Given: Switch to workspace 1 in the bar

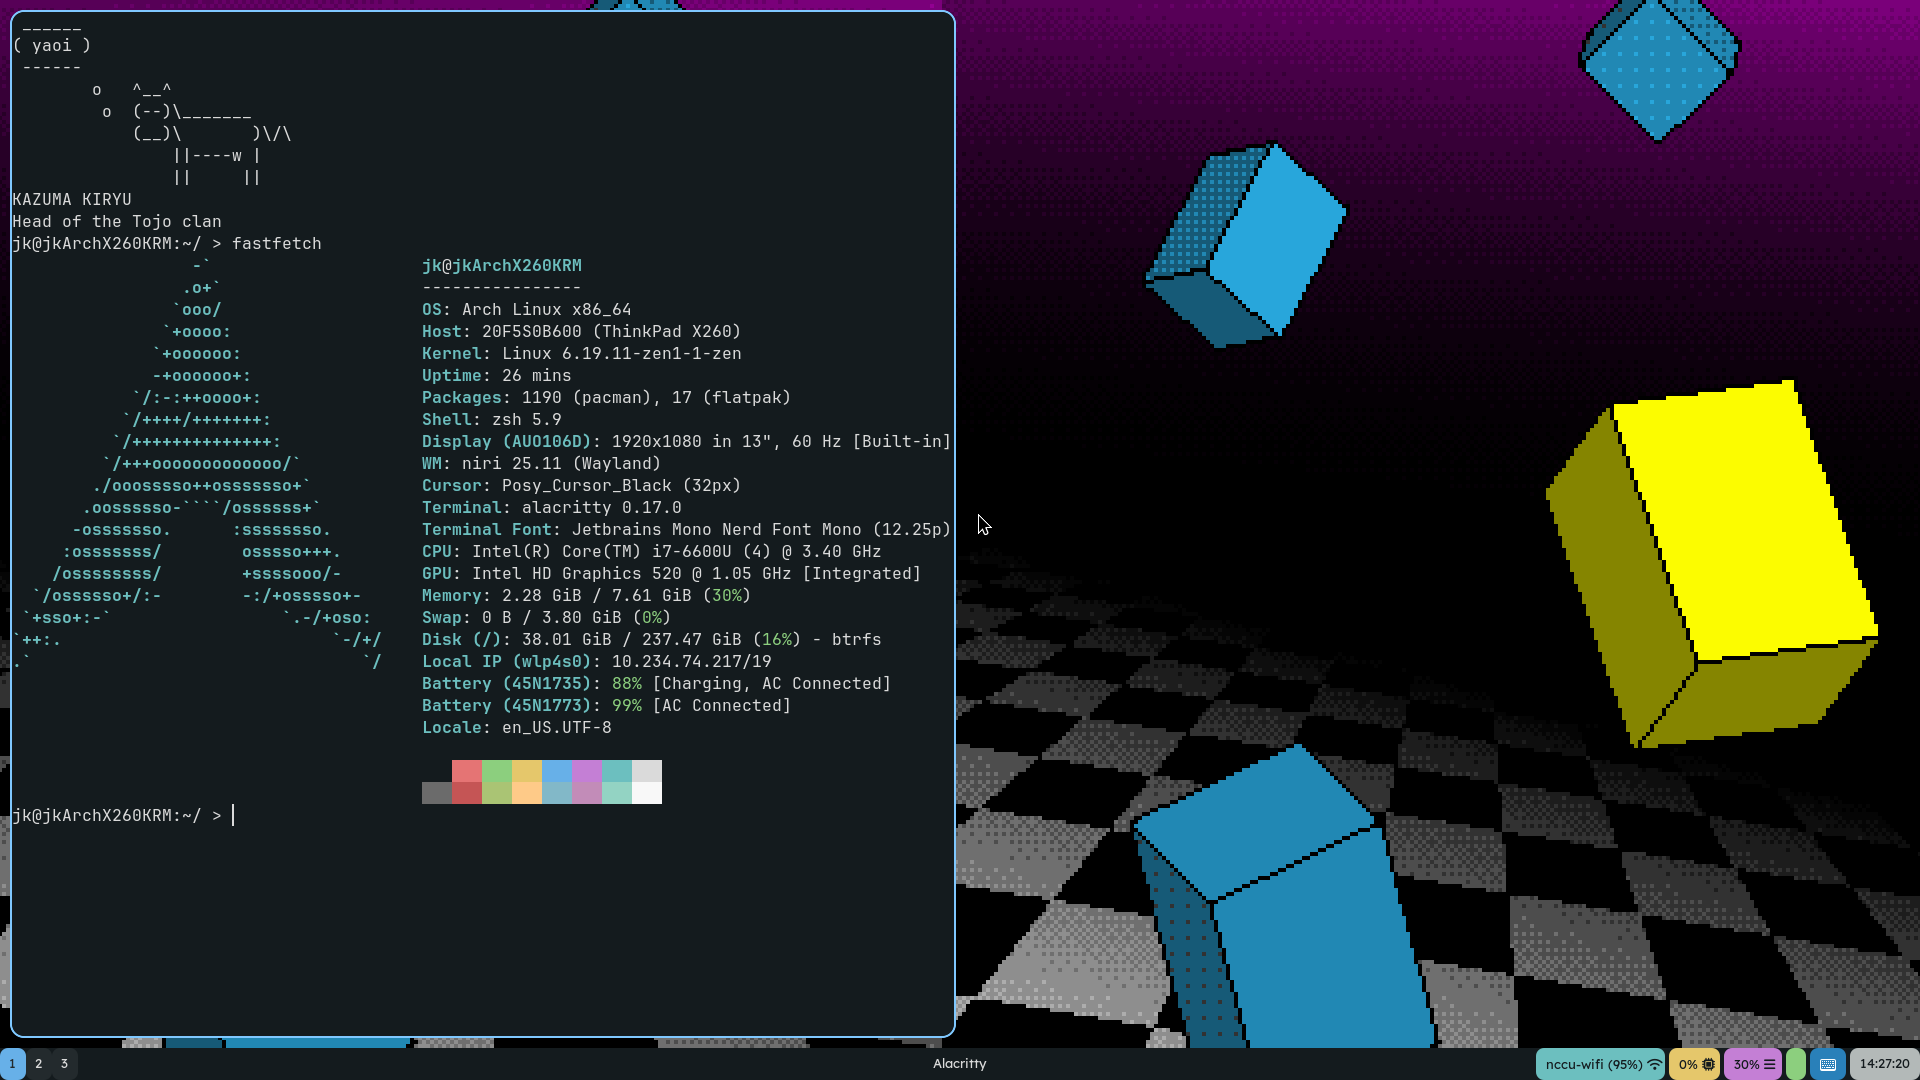Looking at the screenshot, I should point(13,1064).
